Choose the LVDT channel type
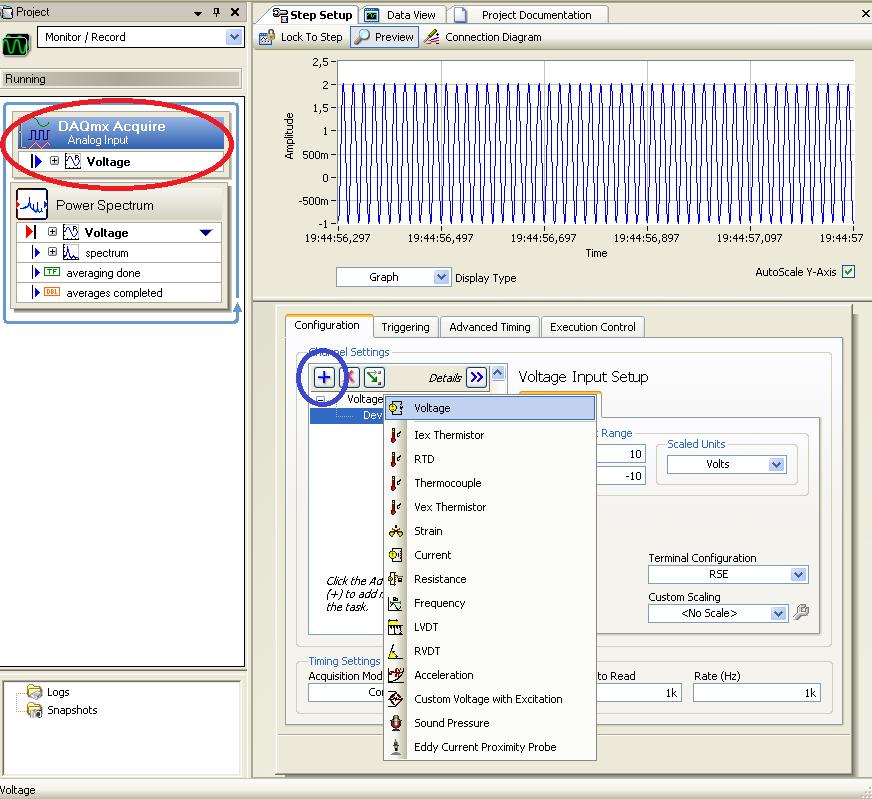 tap(490, 627)
